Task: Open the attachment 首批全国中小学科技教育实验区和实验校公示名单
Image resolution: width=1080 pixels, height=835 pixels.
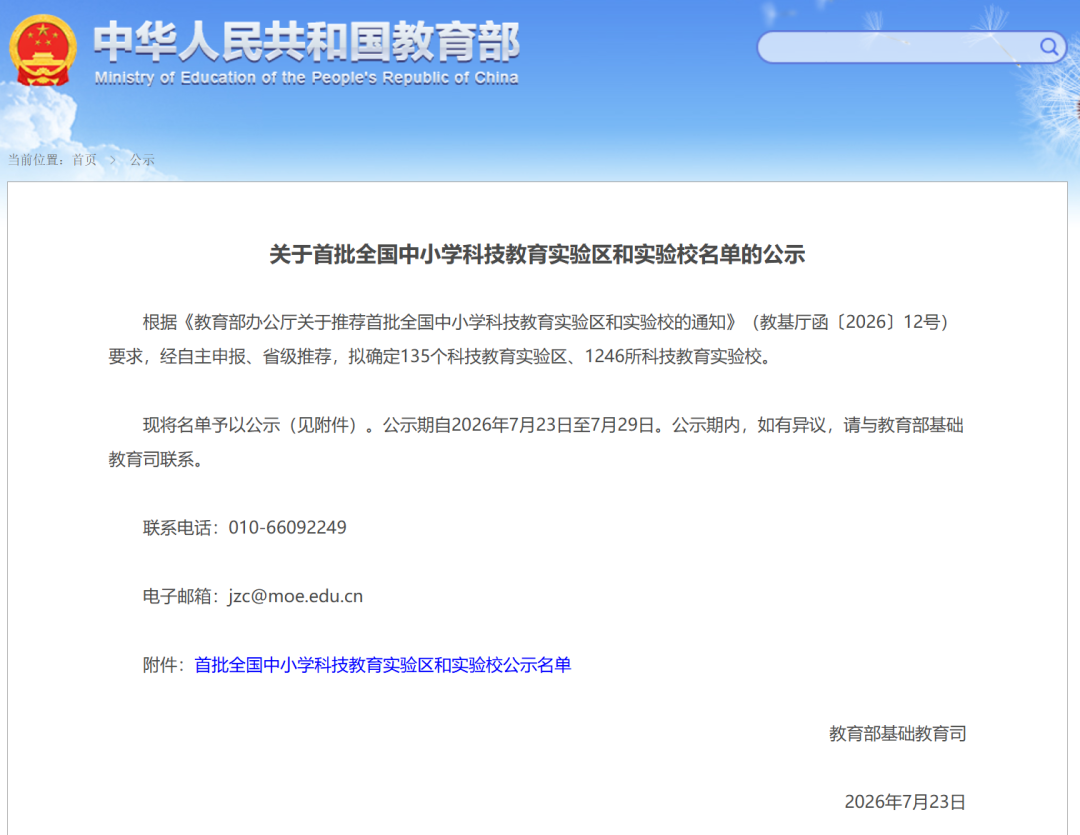Action: pyautogui.click(x=382, y=665)
